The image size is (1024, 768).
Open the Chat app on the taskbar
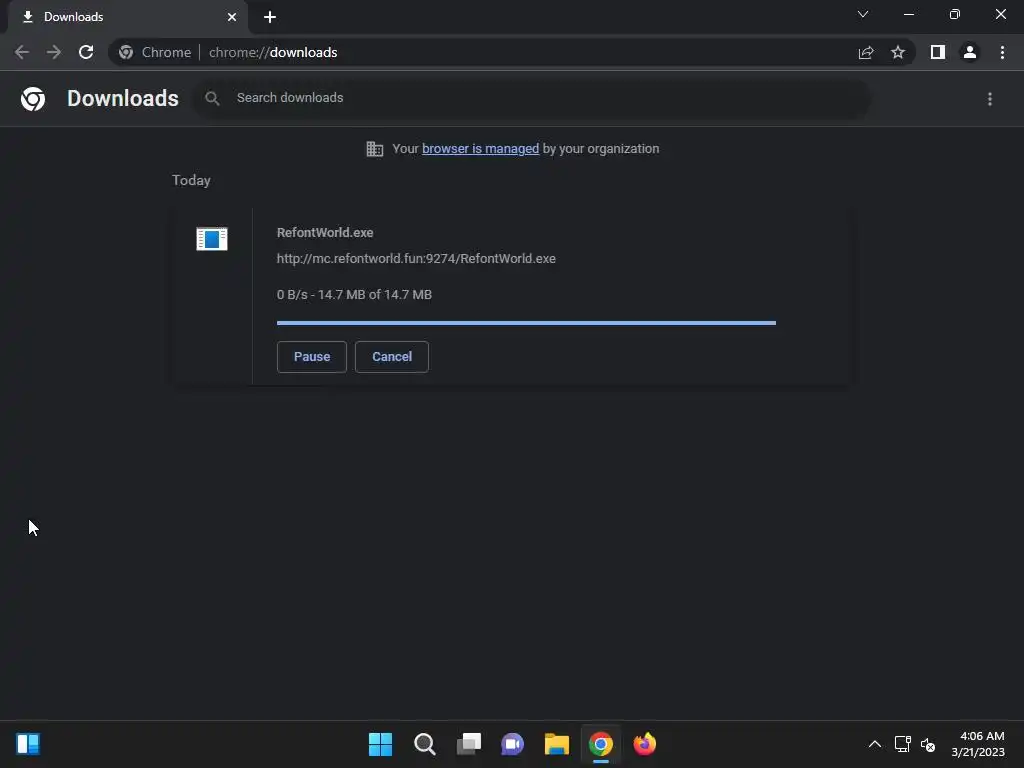coord(513,744)
